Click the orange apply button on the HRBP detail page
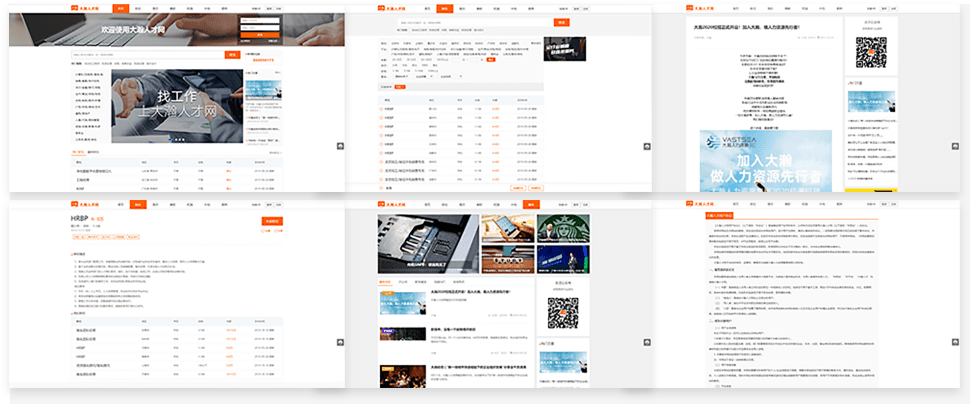 coord(272,221)
